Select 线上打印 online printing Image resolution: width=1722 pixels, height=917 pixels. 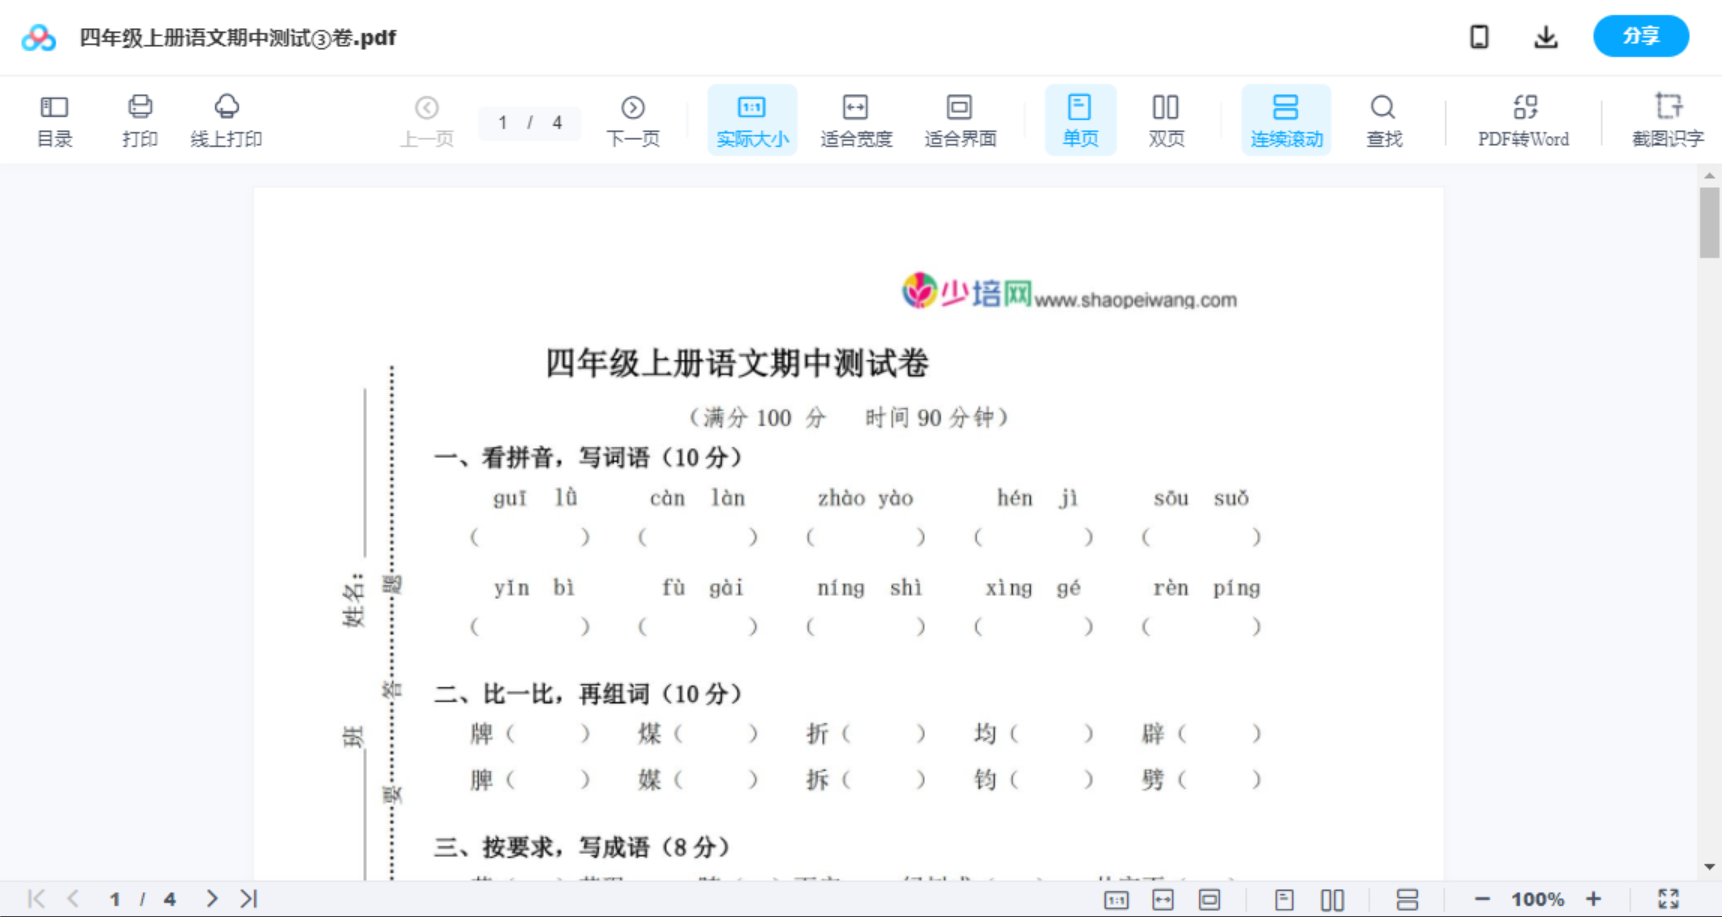[226, 120]
